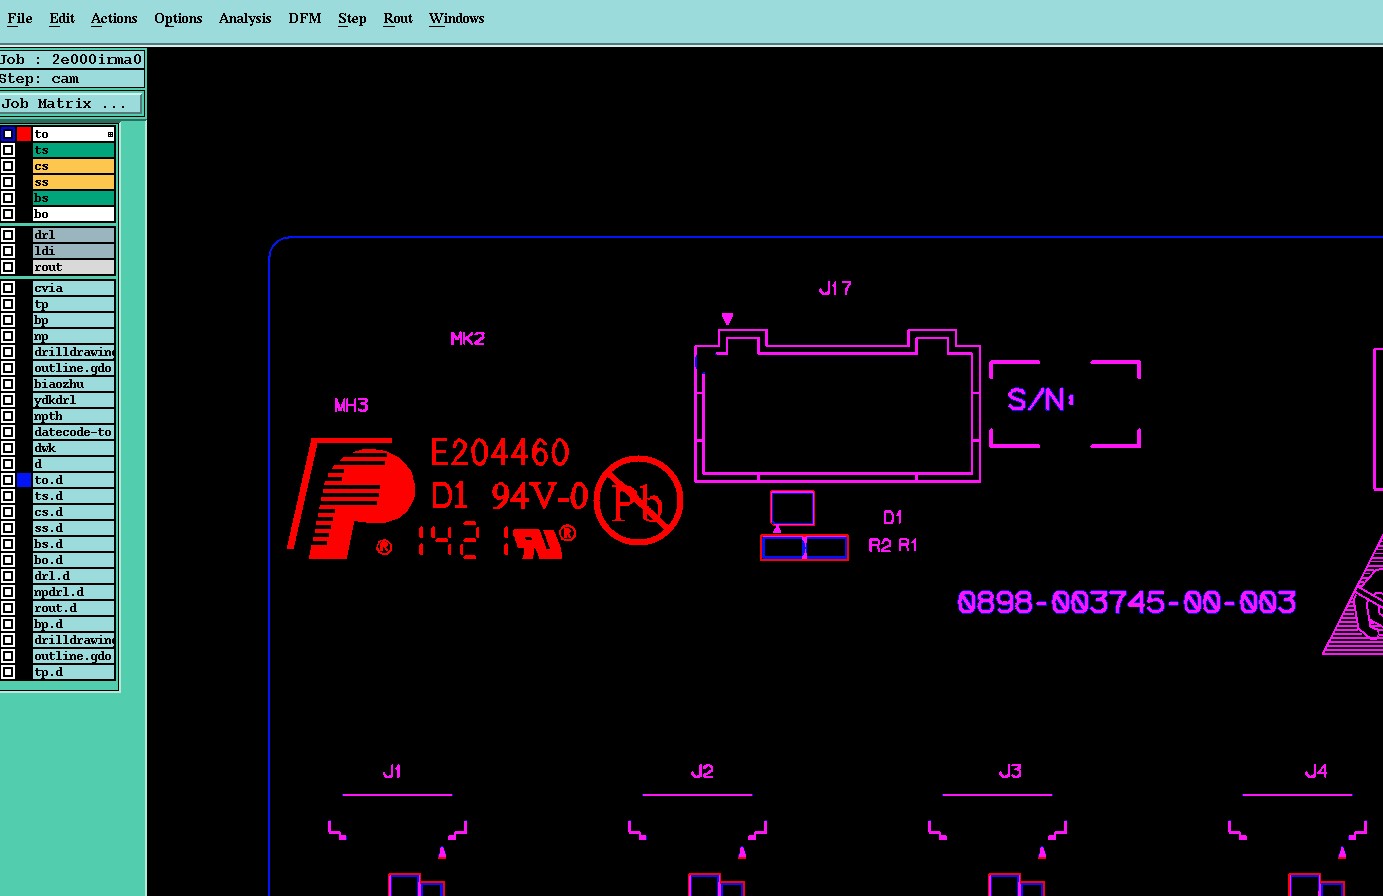Select the green 'bs' layer name
The height and width of the screenshot is (896, 1383).
coord(74,198)
